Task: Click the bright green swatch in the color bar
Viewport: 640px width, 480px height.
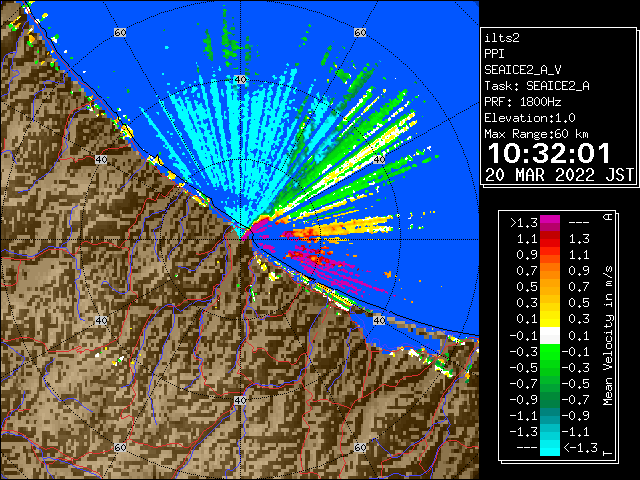Action: [x=550, y=352]
